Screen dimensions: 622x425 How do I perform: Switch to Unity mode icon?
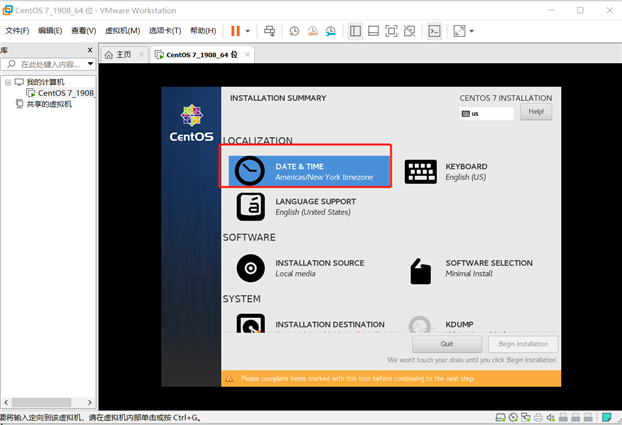click(409, 31)
